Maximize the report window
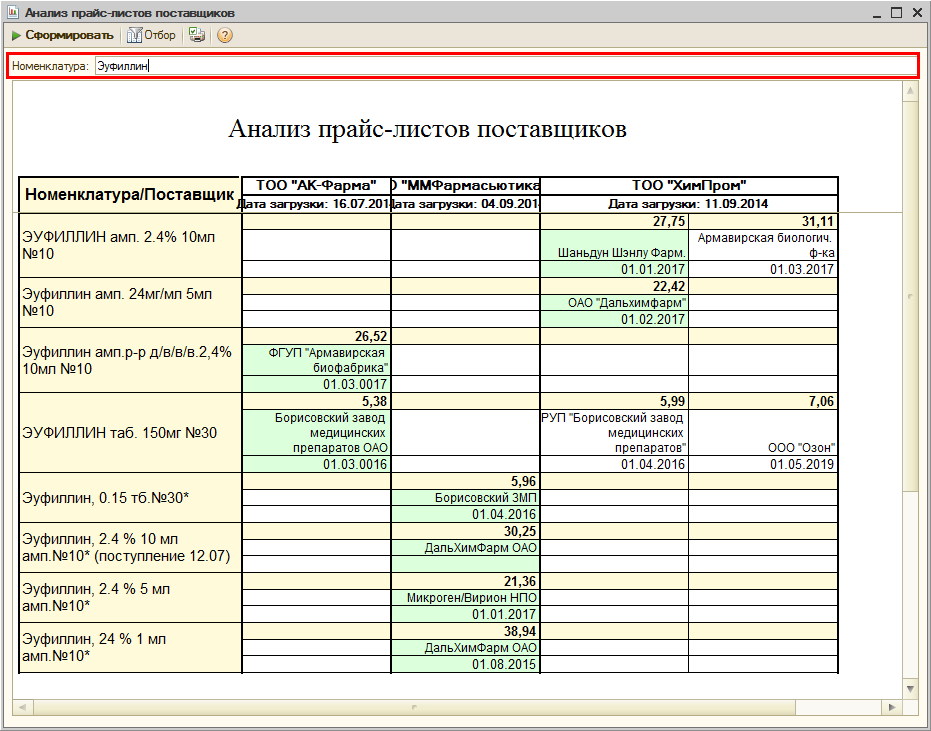931x731 pixels. pyautogui.click(x=895, y=13)
